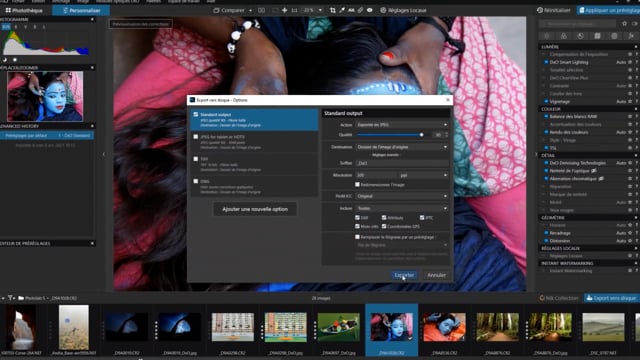Switch to the Photothèque tab

(24, 10)
